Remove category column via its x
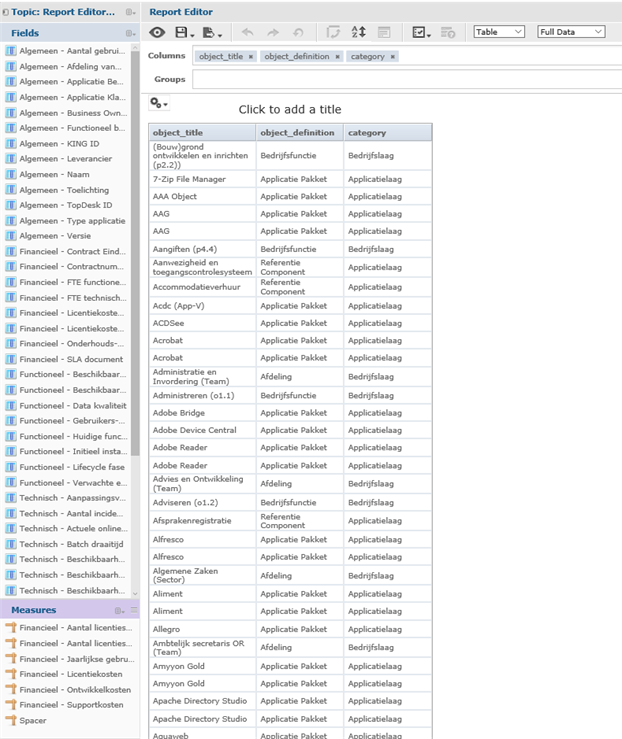Viewport: 622px width, 739px height. 393,57
